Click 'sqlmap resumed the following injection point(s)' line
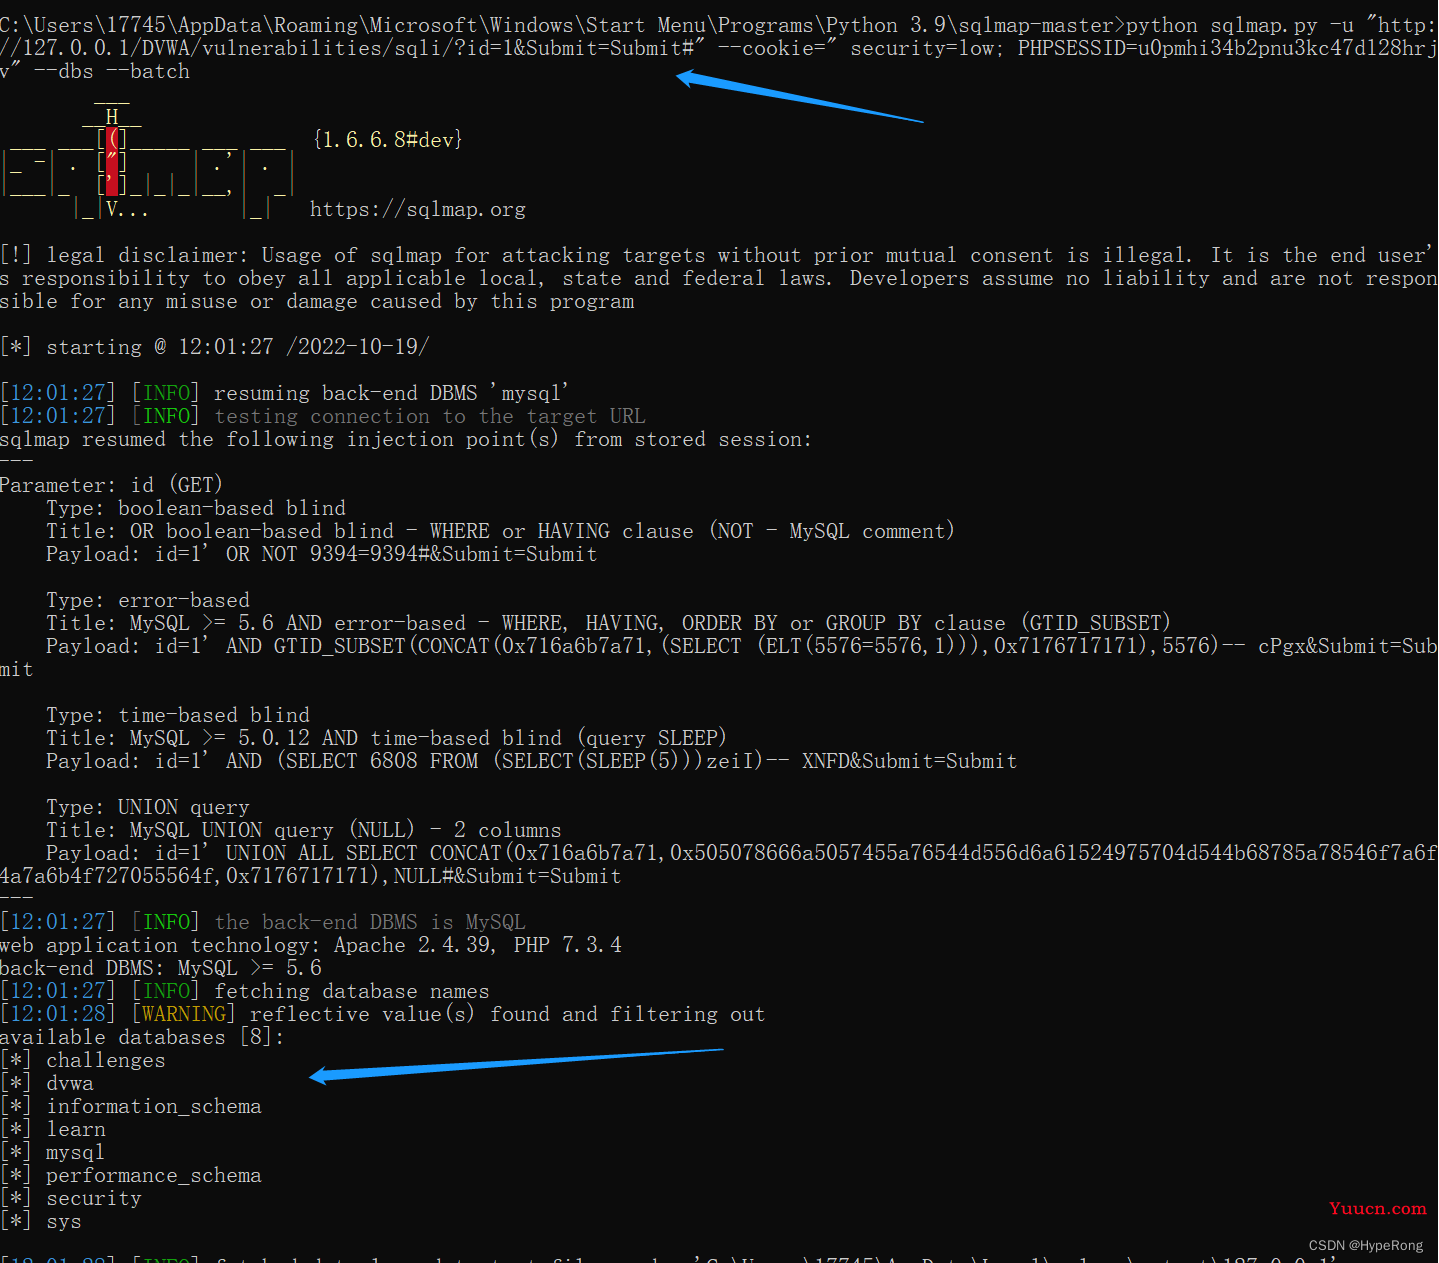 [406, 439]
